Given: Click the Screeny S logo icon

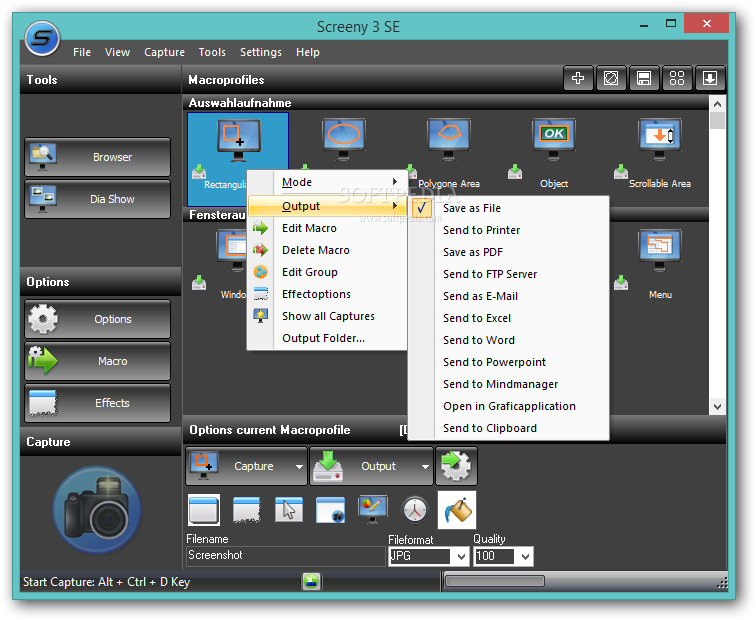Looking at the screenshot, I should point(42,38).
